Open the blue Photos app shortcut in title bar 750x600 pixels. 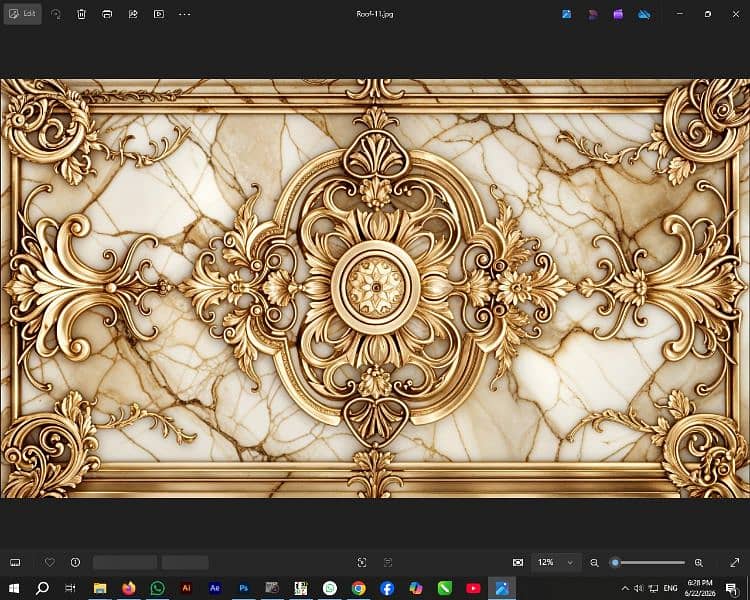click(567, 14)
